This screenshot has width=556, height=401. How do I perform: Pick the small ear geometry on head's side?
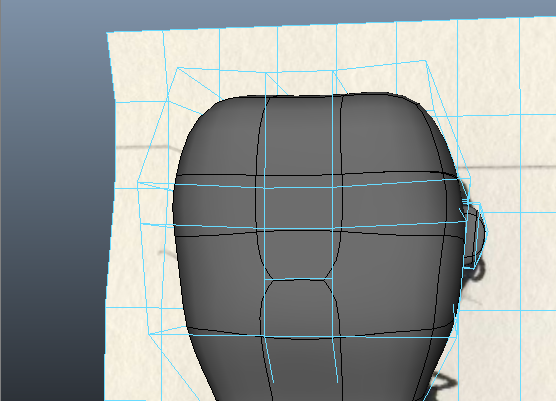point(474,234)
